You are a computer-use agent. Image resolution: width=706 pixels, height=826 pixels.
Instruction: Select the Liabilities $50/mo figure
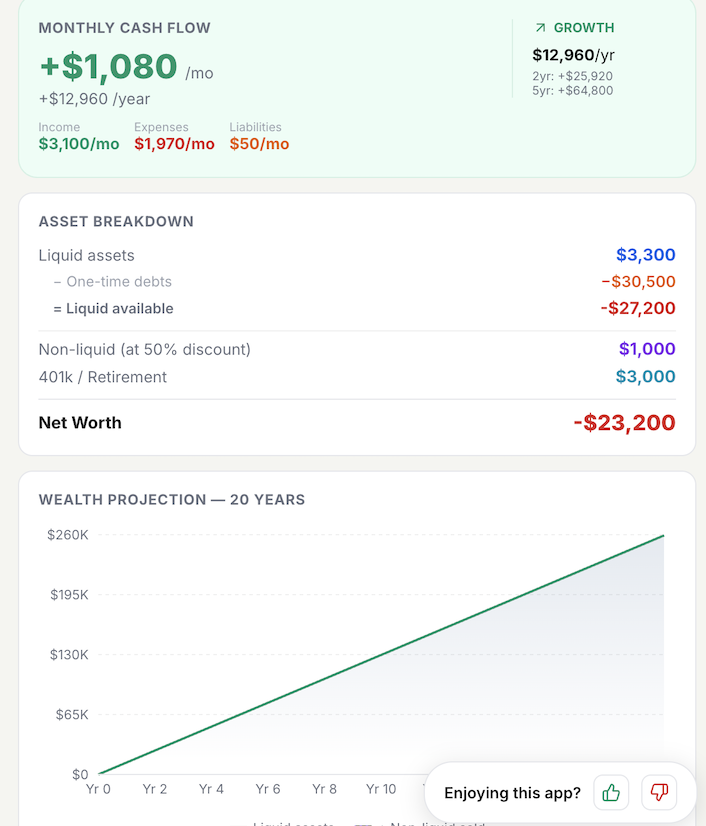[x=259, y=144]
